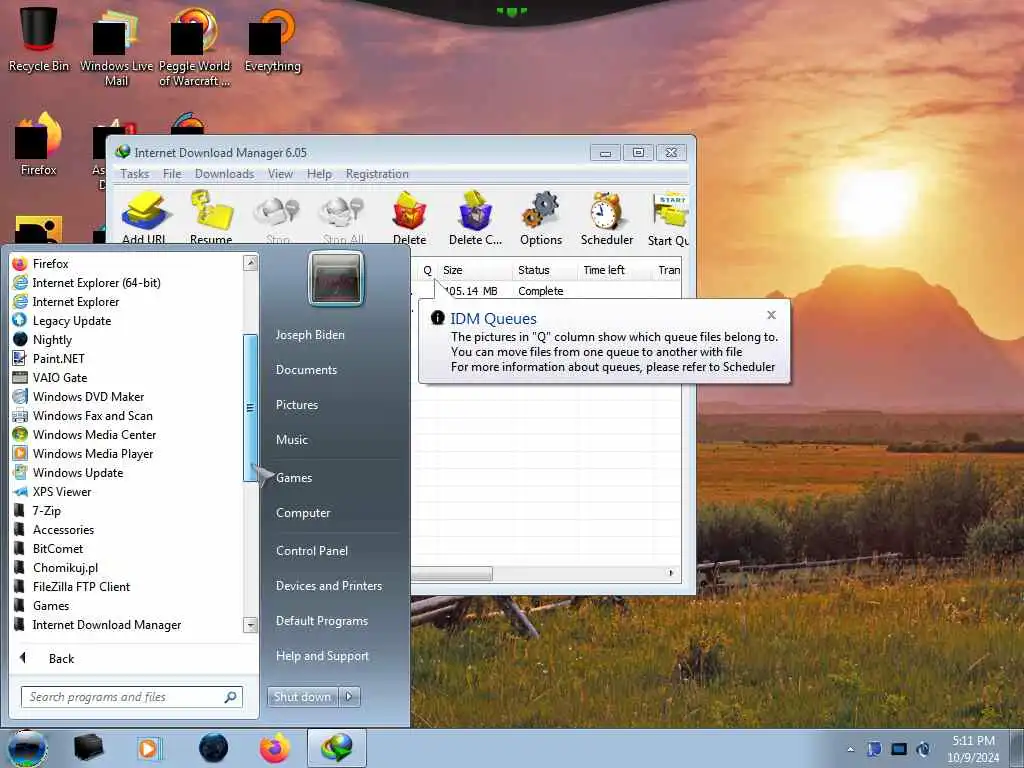This screenshot has height=768, width=1024.
Task: Sort by the Time left column header
Action: [x=615, y=270]
